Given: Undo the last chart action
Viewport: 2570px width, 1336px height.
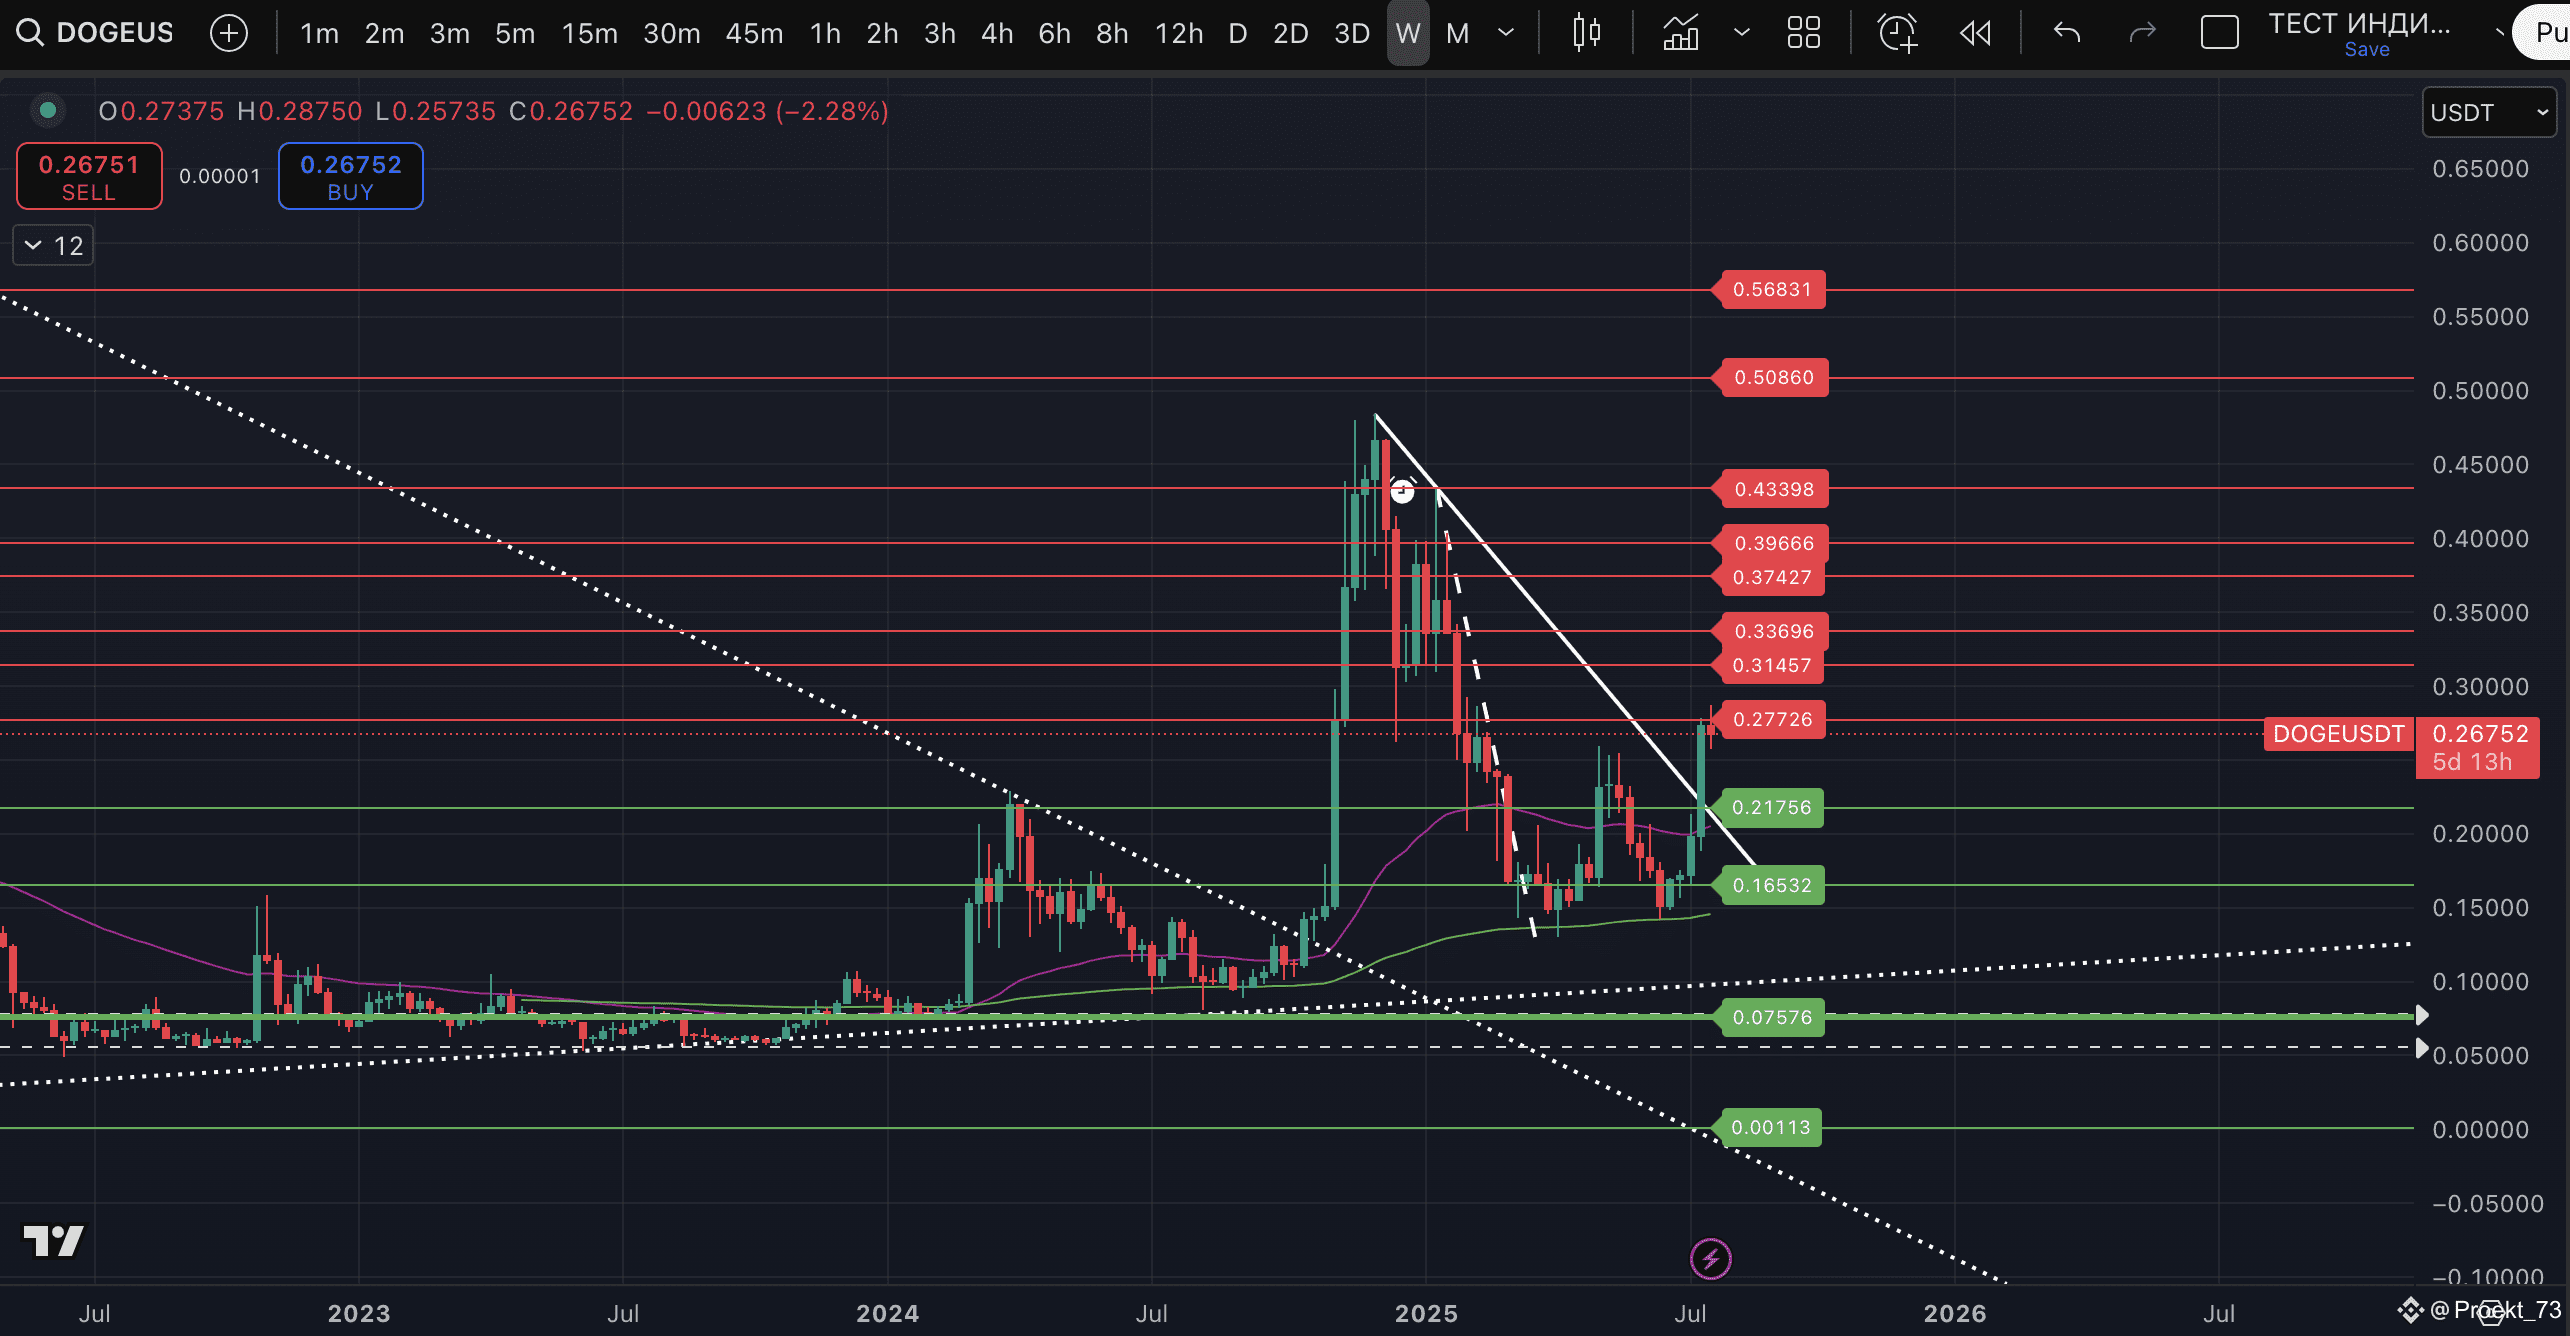Looking at the screenshot, I should 2067,33.
